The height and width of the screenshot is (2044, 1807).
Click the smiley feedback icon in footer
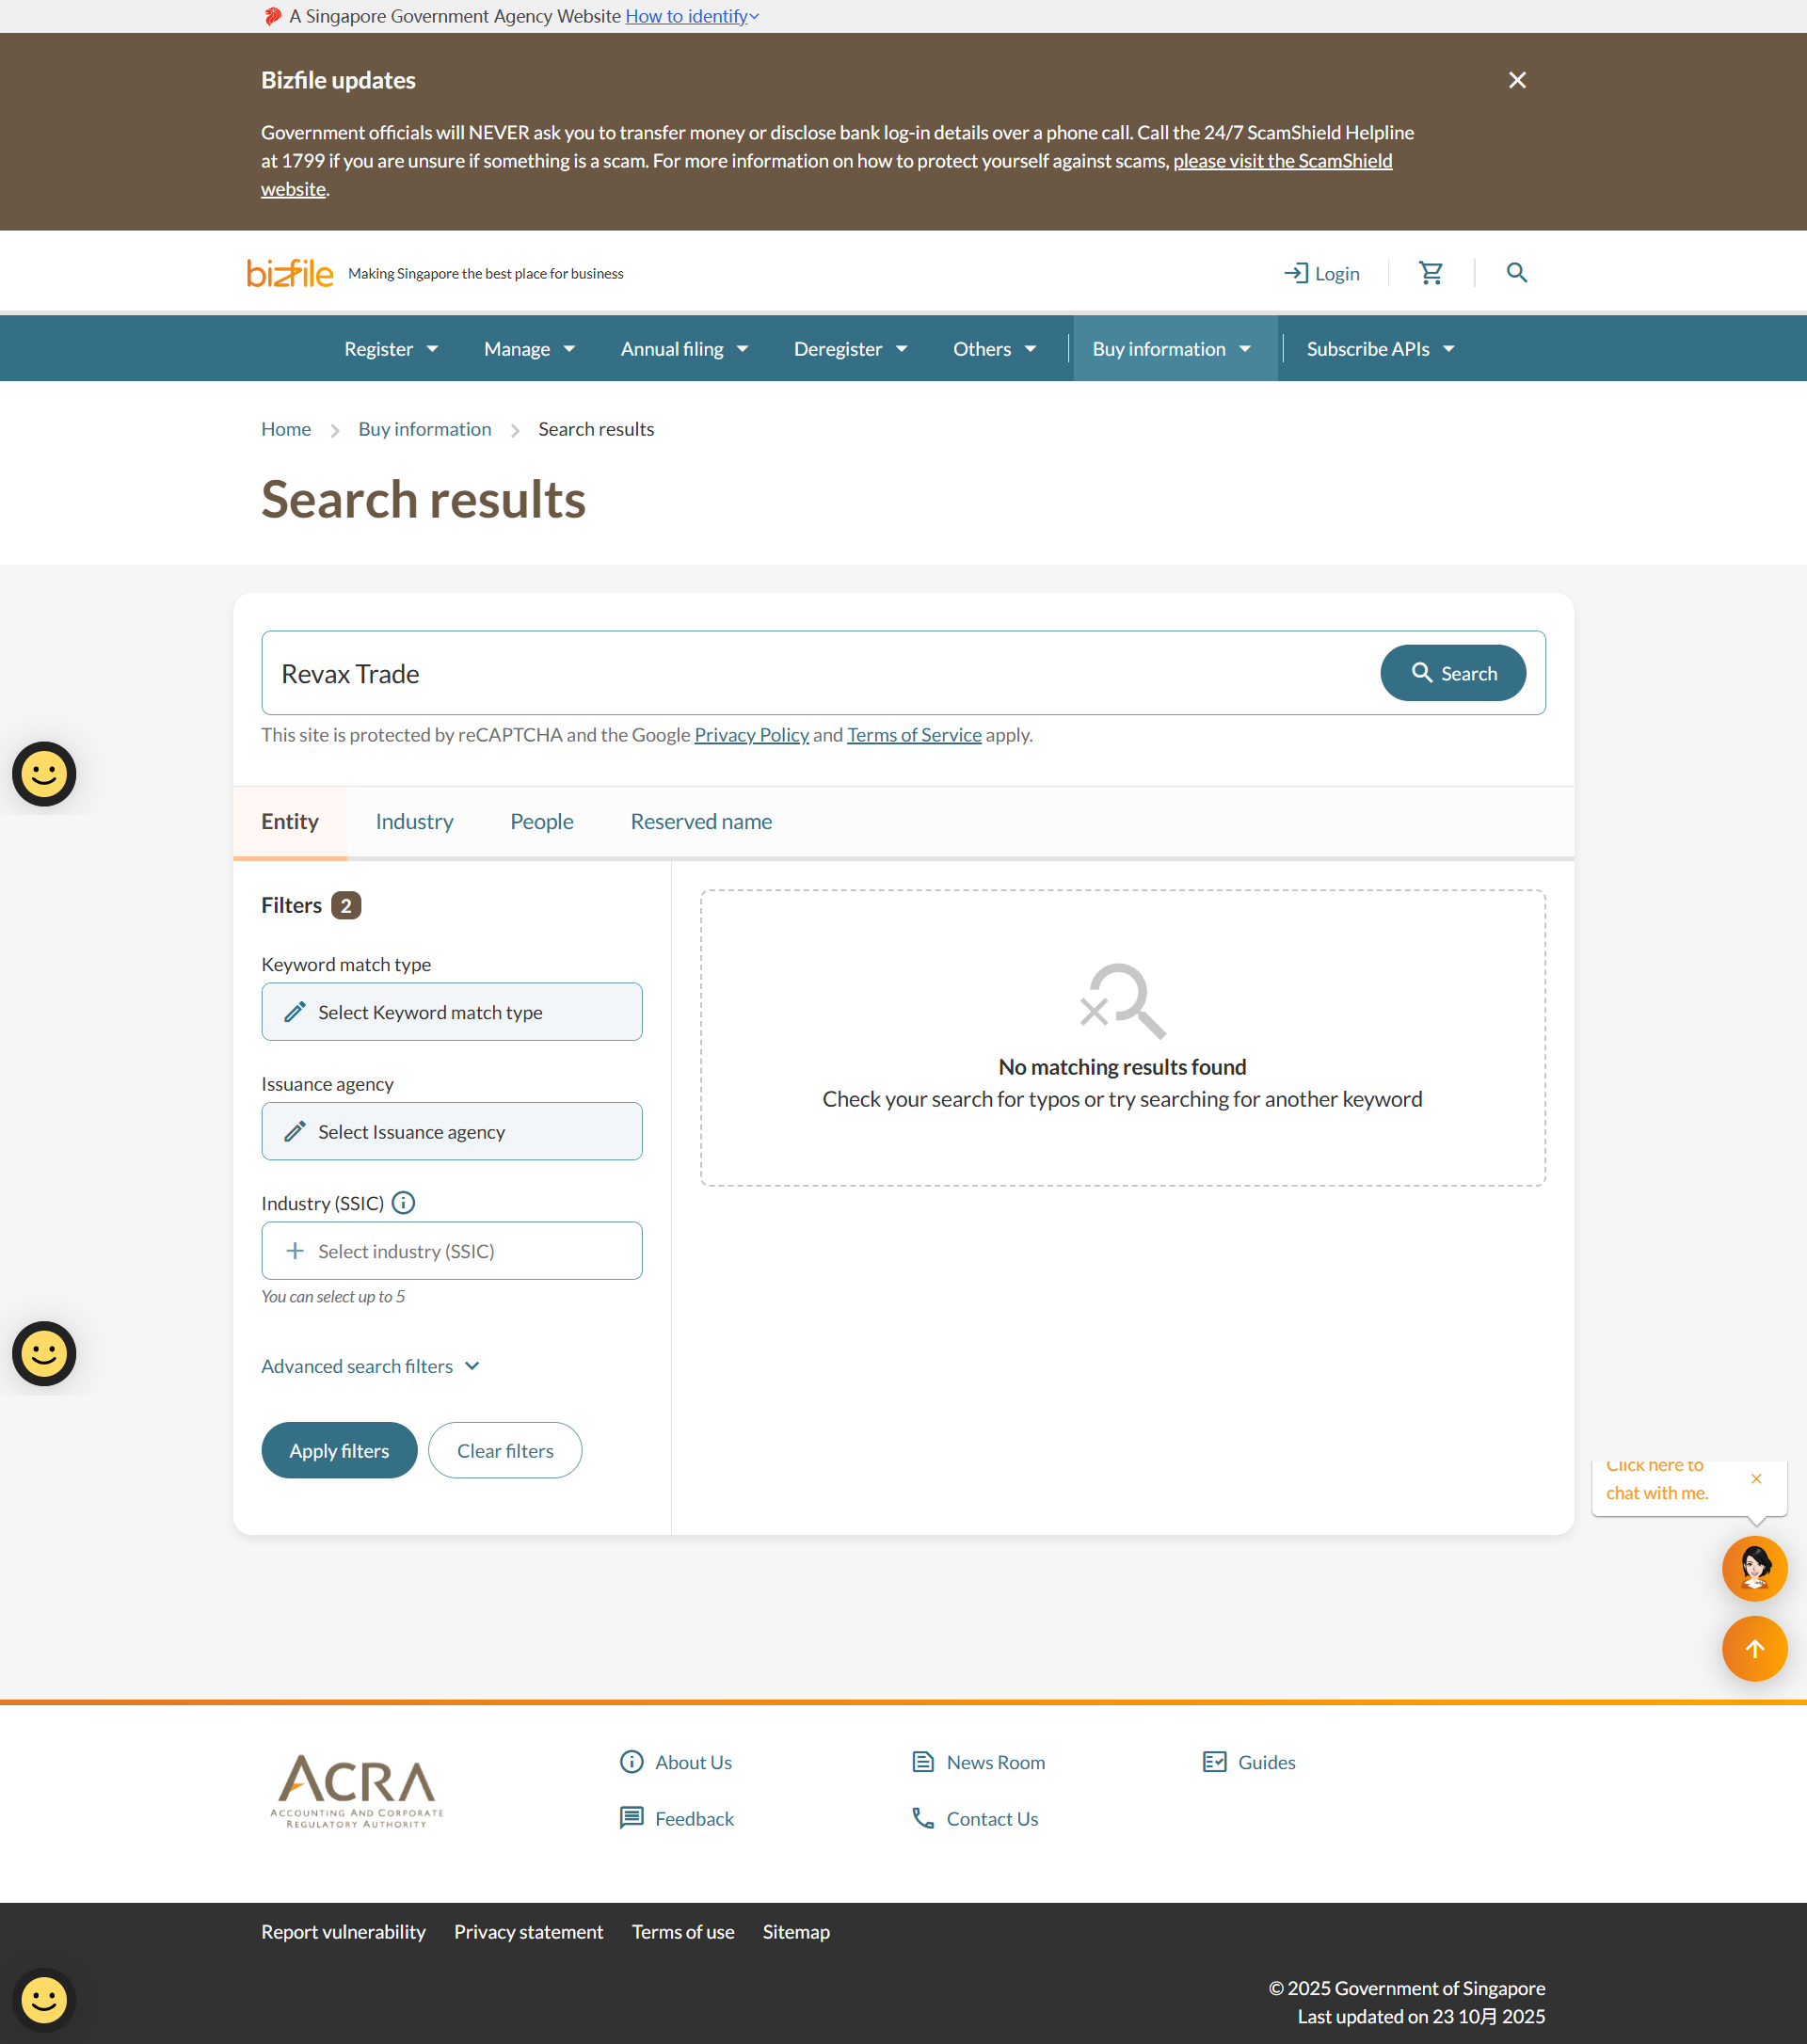[x=44, y=2000]
